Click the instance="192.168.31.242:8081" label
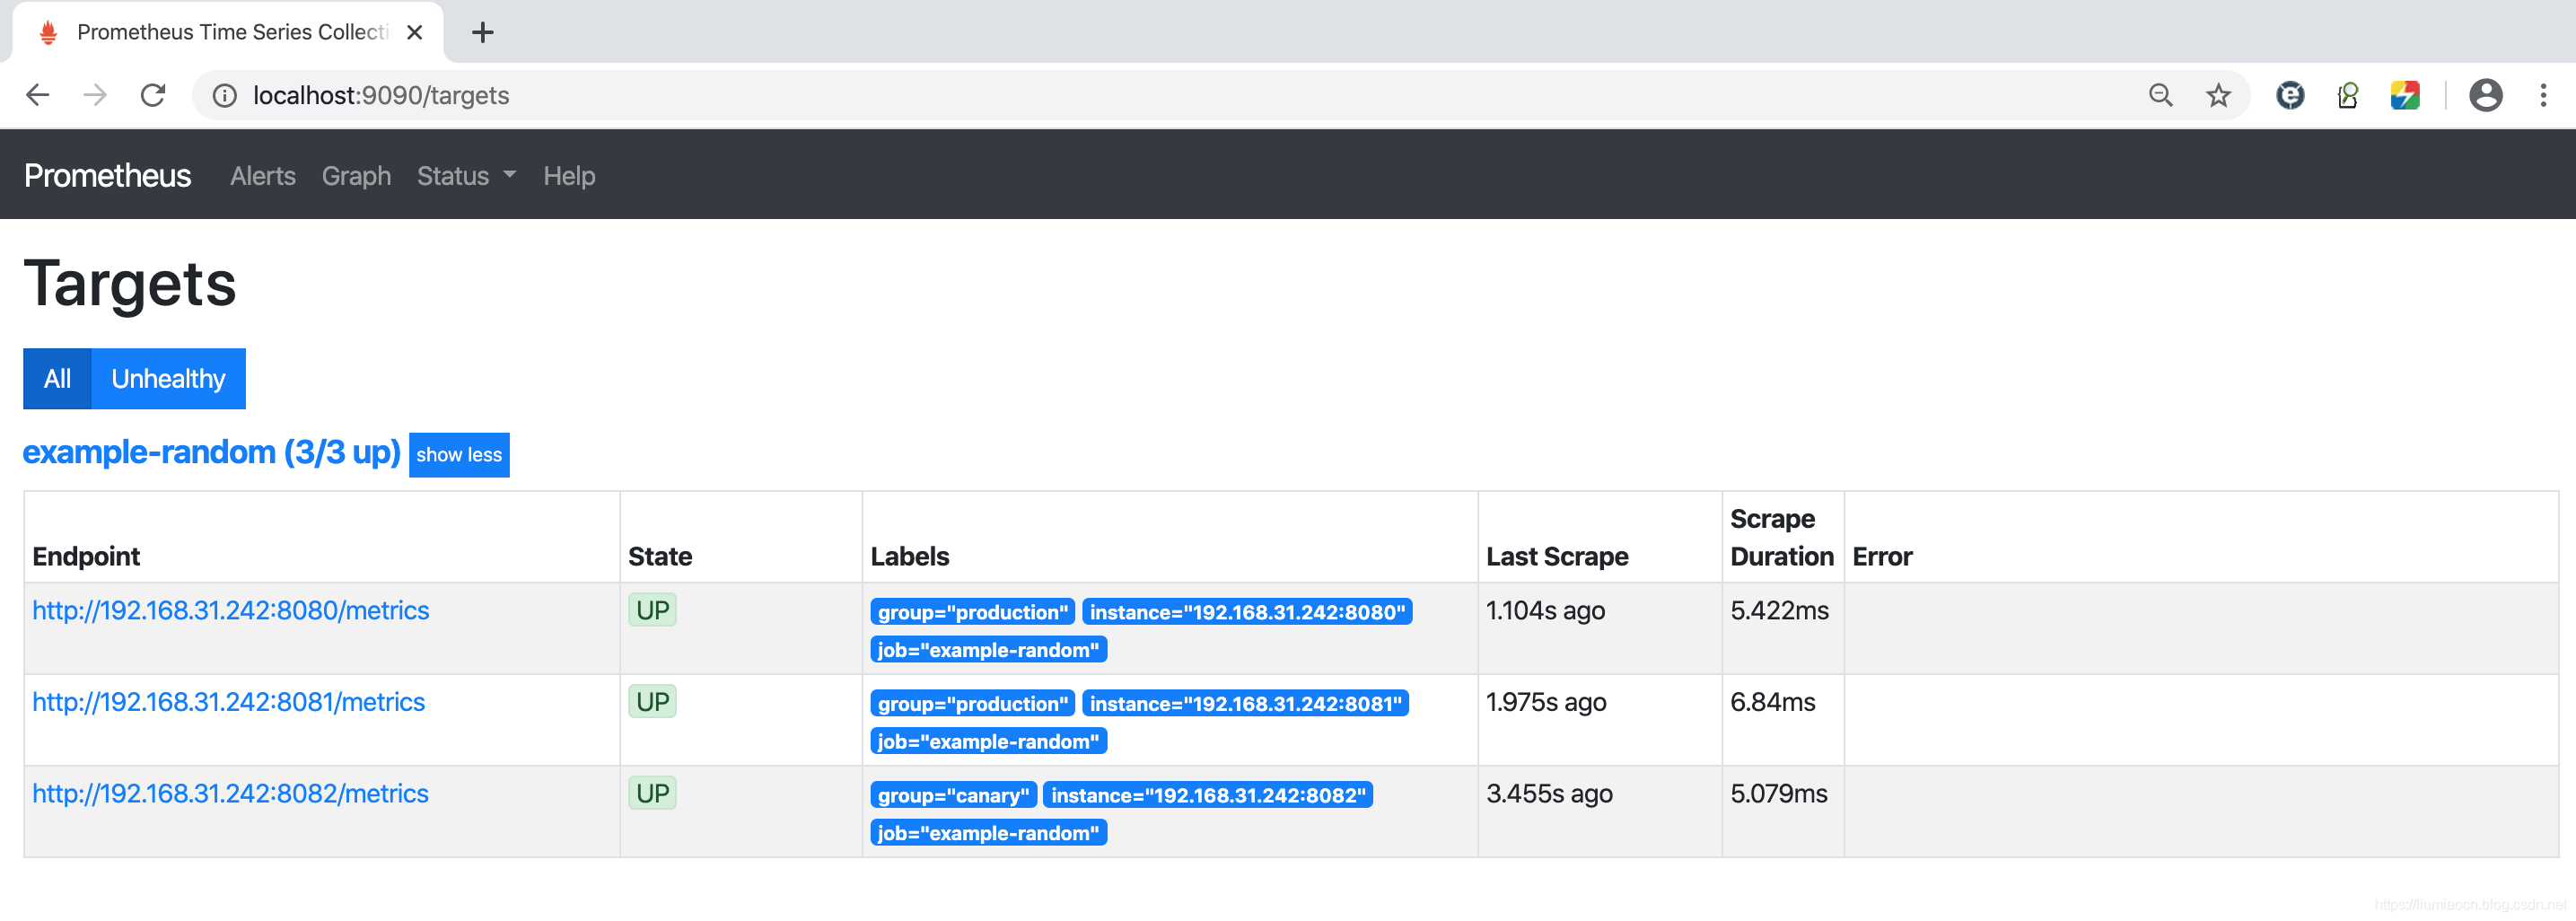Viewport: 2576px width, 921px height. [x=1245, y=704]
